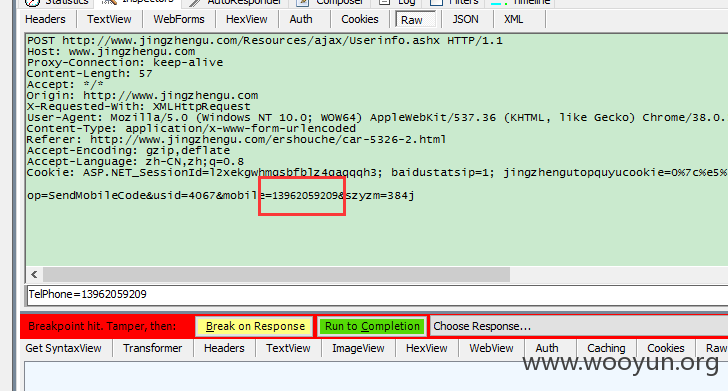The image size is (728, 391).
Task: Click the horizontal scrollbar thumb in request pane
Action: 276,274
